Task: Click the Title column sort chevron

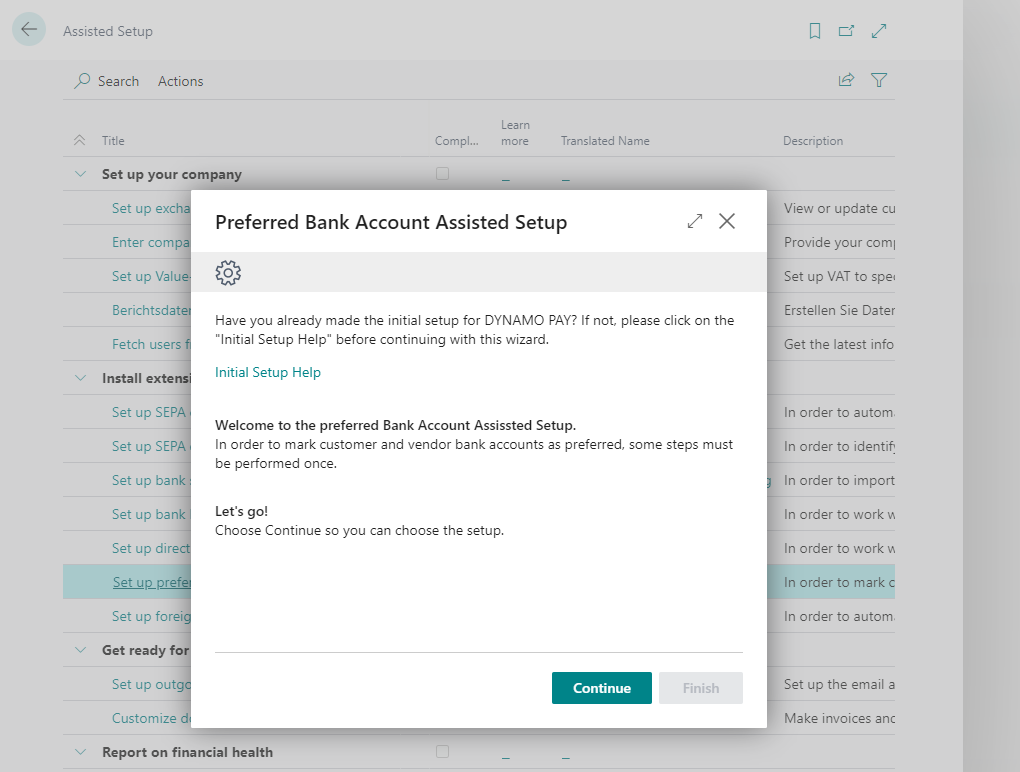Action: [x=80, y=140]
